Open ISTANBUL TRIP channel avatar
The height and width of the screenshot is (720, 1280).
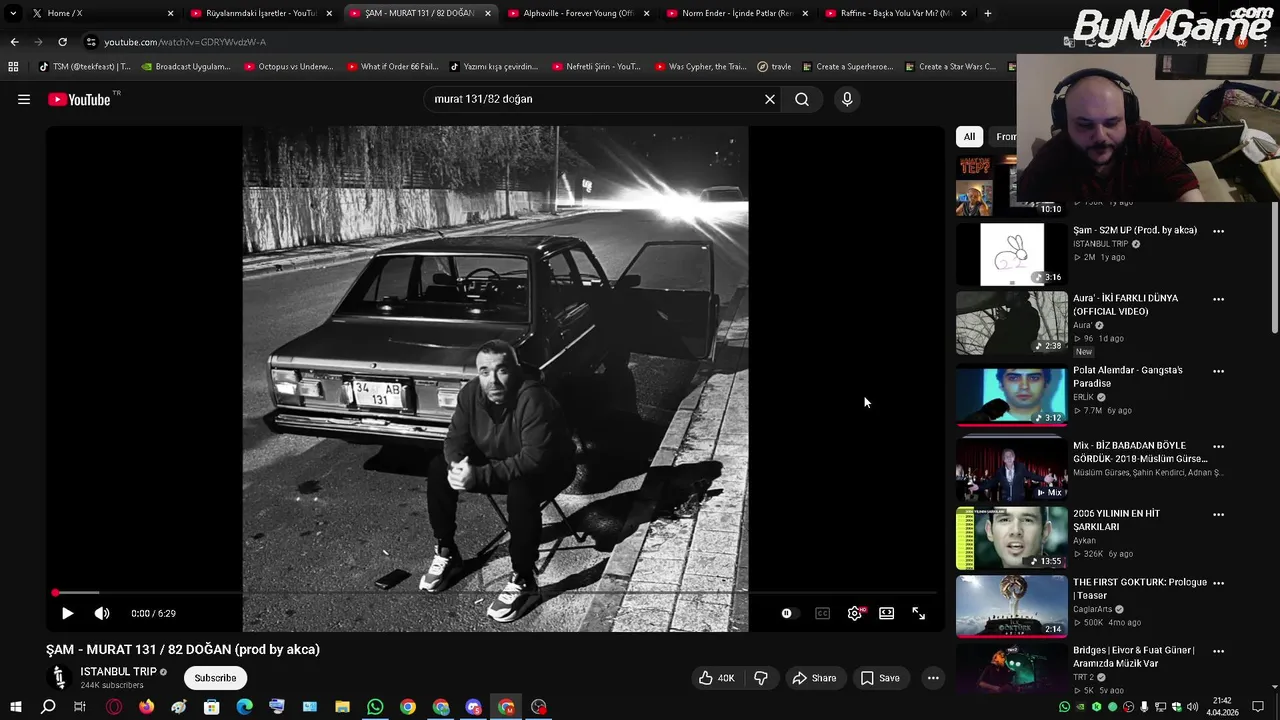point(59,677)
